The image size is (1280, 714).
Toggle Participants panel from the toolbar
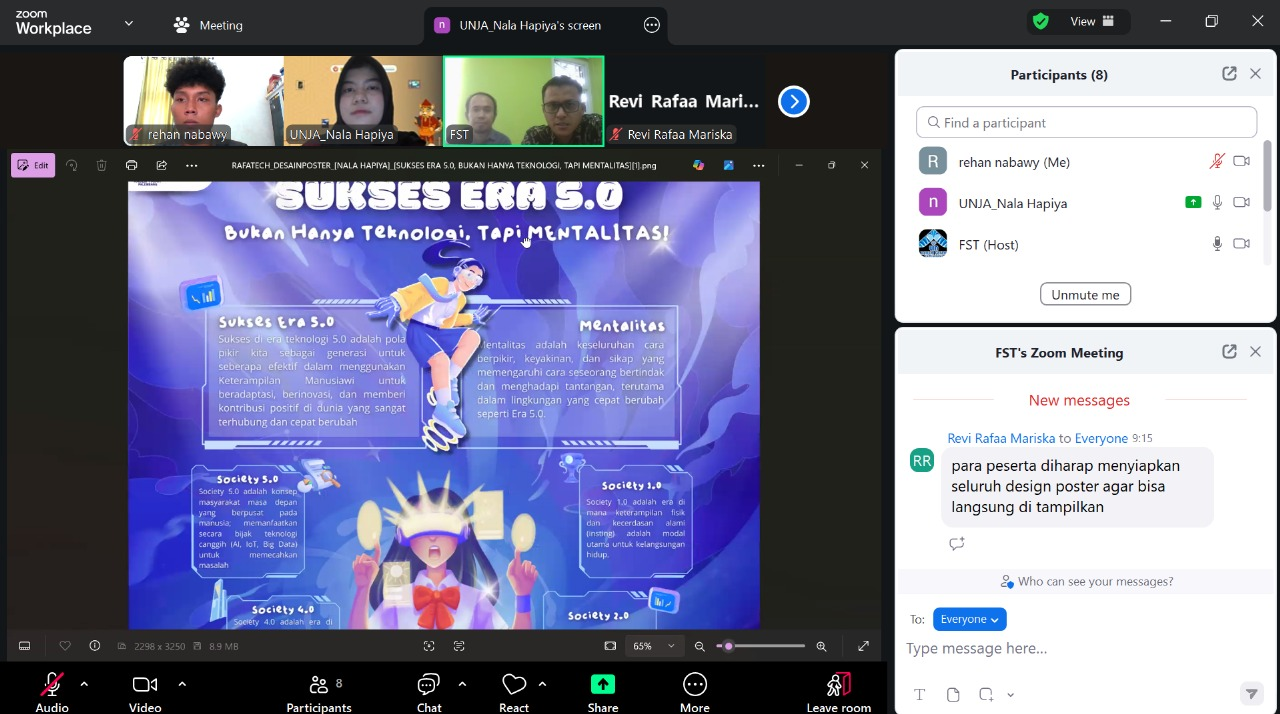coord(319,685)
